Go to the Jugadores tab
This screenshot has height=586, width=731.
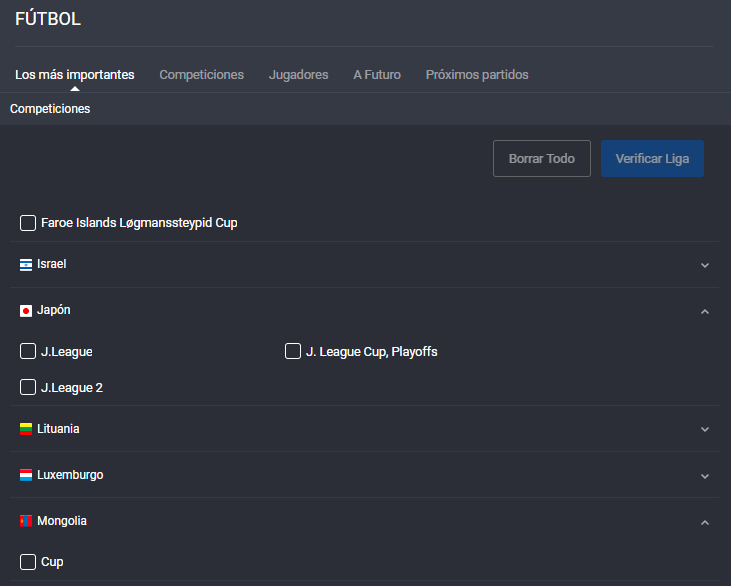click(298, 75)
